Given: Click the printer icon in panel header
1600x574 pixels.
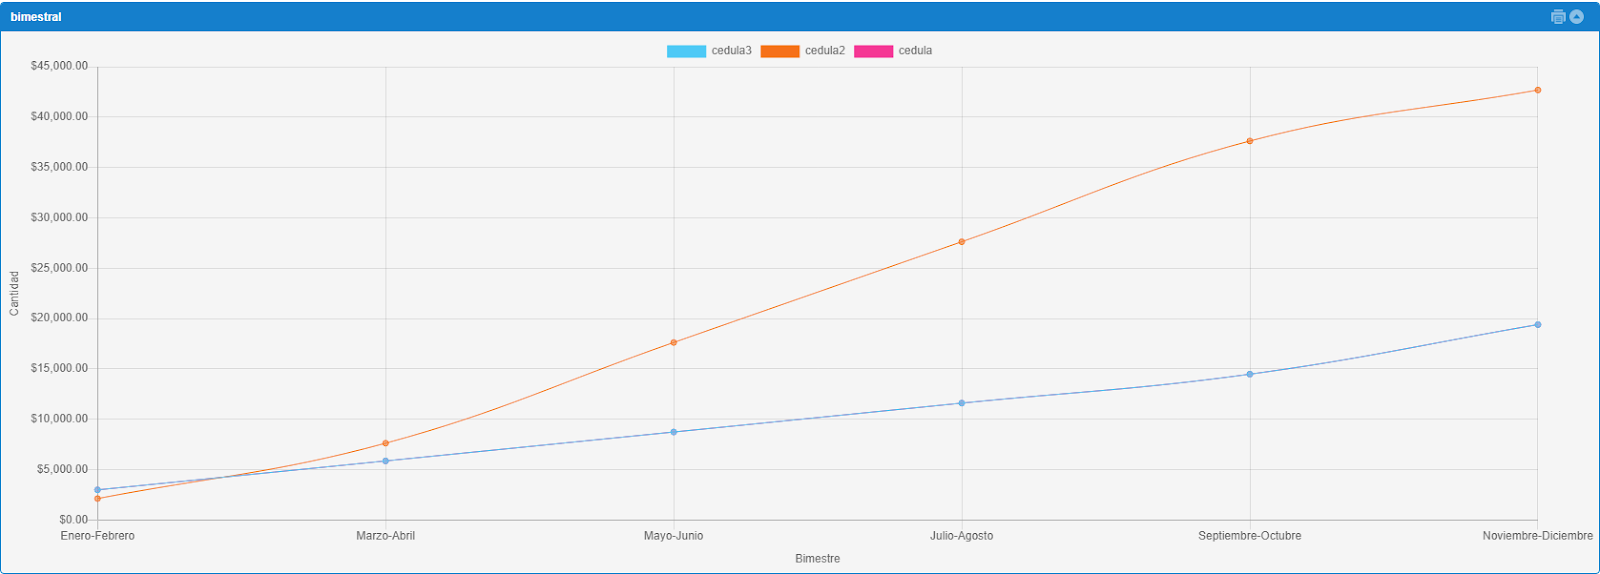Looking at the screenshot, I should click(1557, 17).
